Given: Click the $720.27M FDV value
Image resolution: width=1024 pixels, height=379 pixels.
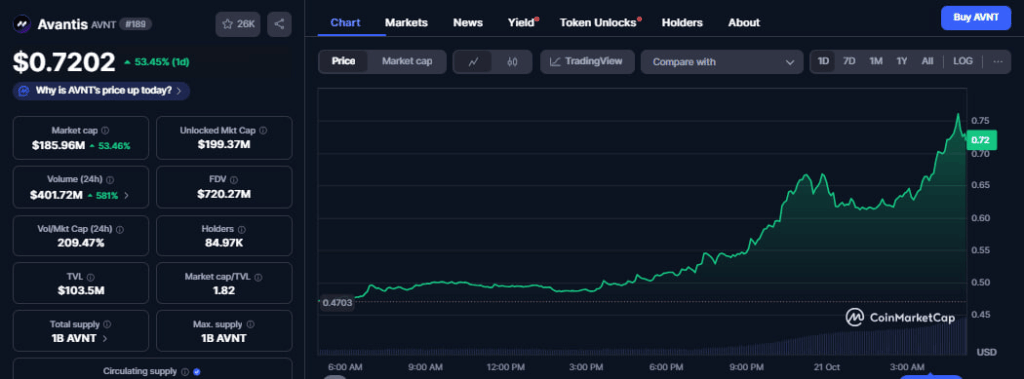Looking at the screenshot, I should [x=224, y=195].
